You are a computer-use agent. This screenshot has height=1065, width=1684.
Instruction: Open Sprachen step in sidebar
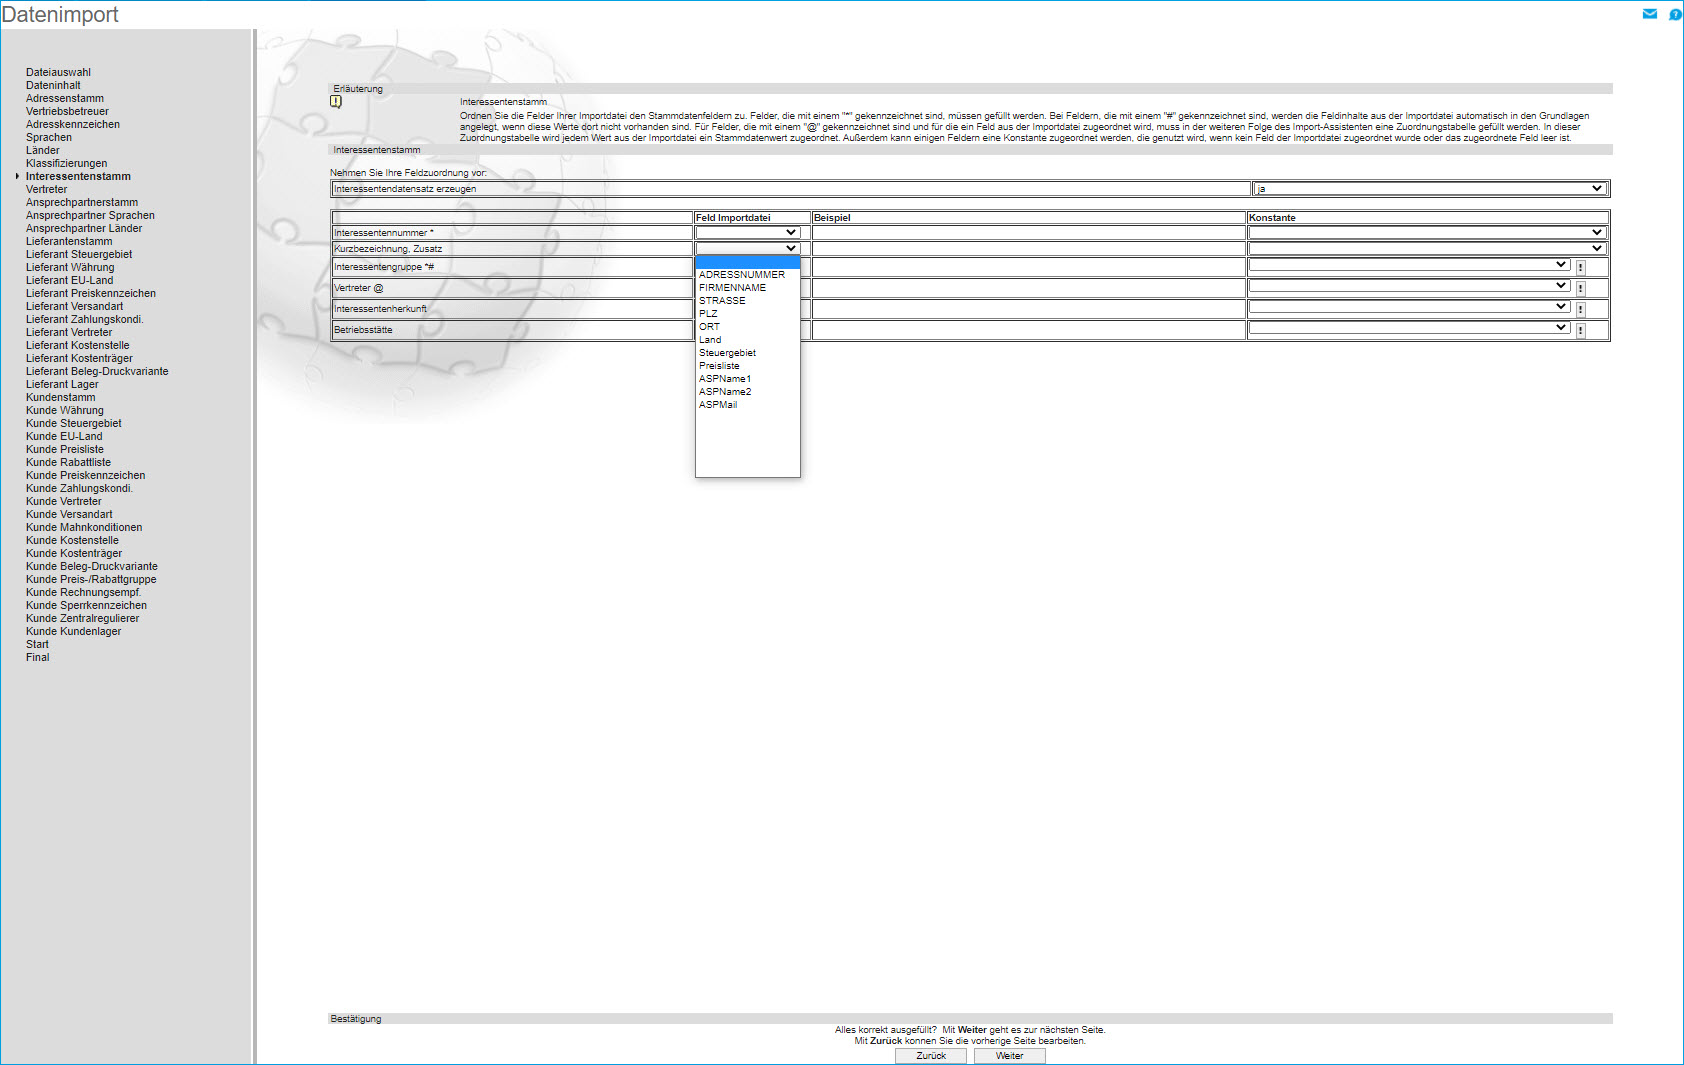tap(49, 137)
